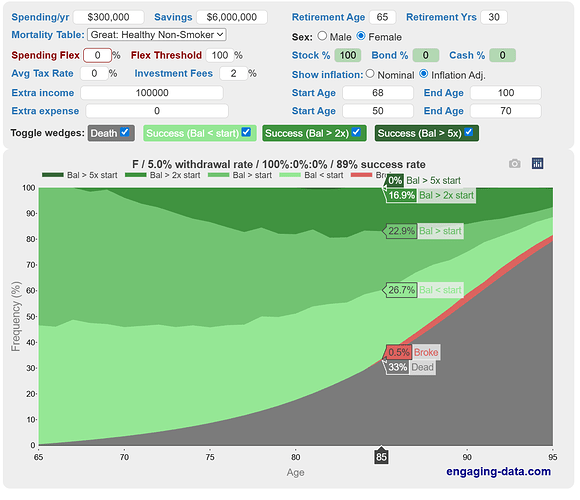Image resolution: width=580 pixels, height=500 pixels.
Task: Toggle the Death wedge checkbox
Action: pyautogui.click(x=125, y=132)
